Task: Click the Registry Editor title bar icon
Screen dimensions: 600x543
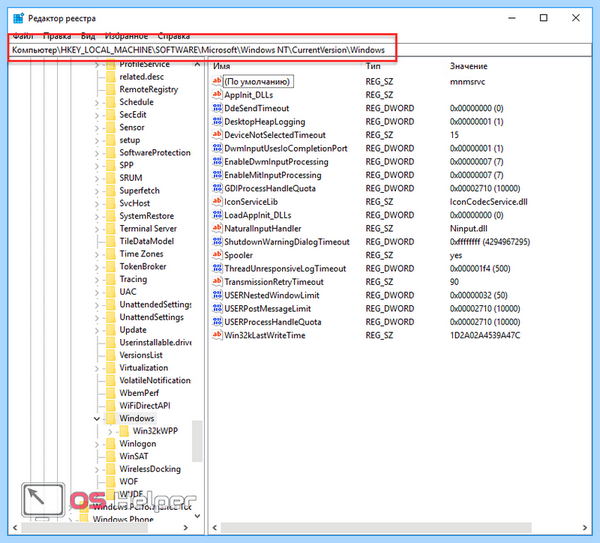Action: pyautogui.click(x=18, y=18)
